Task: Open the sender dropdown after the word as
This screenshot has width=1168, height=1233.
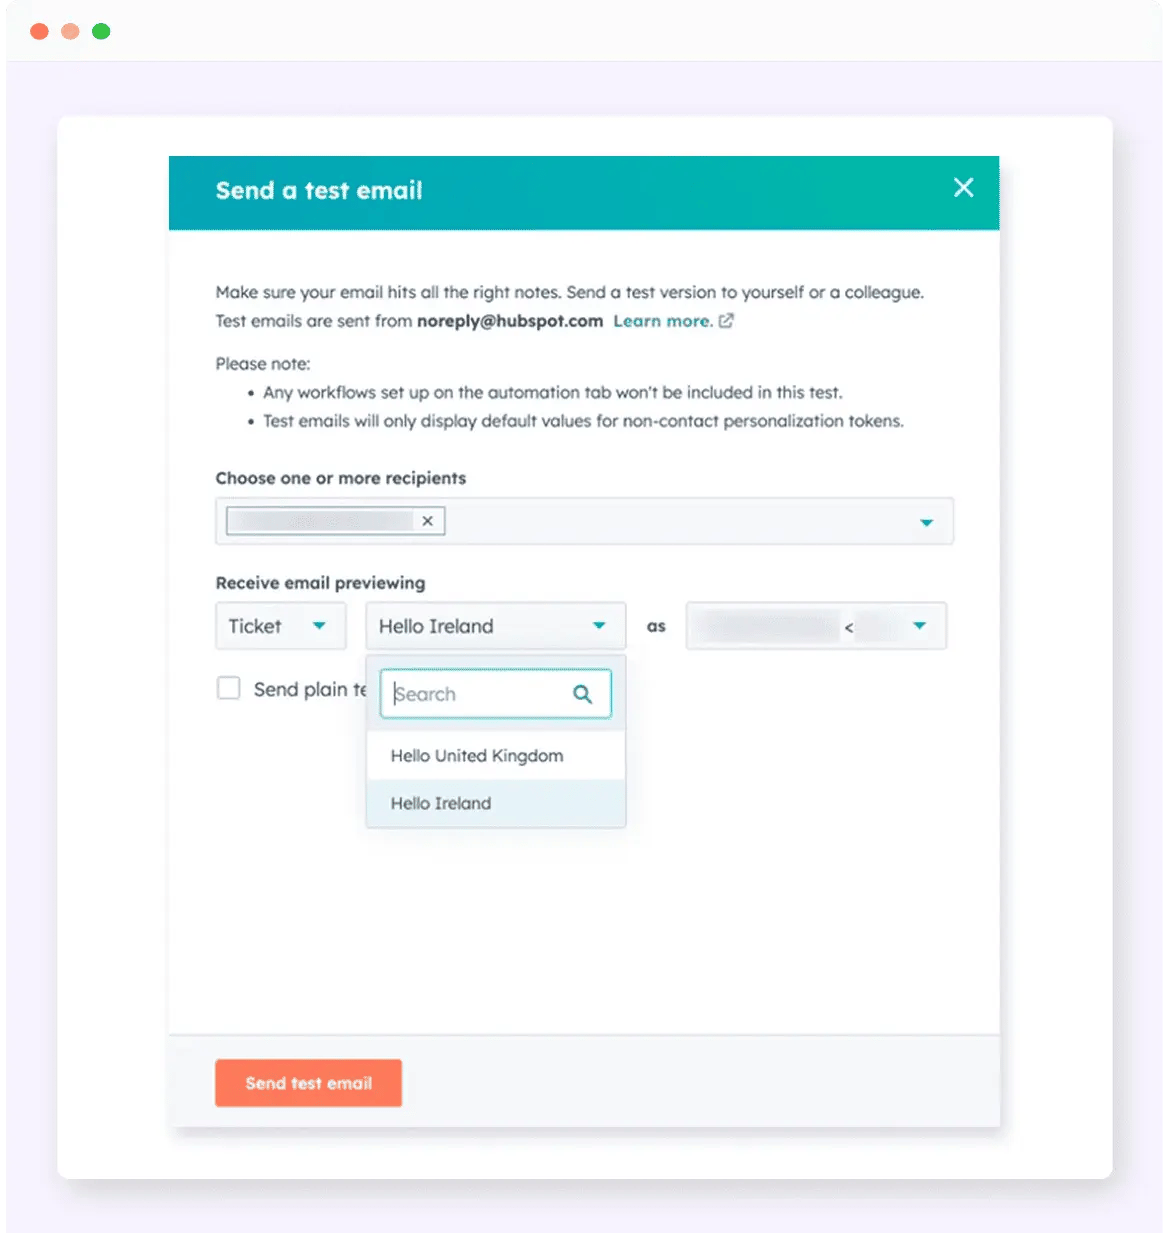Action: [816, 626]
